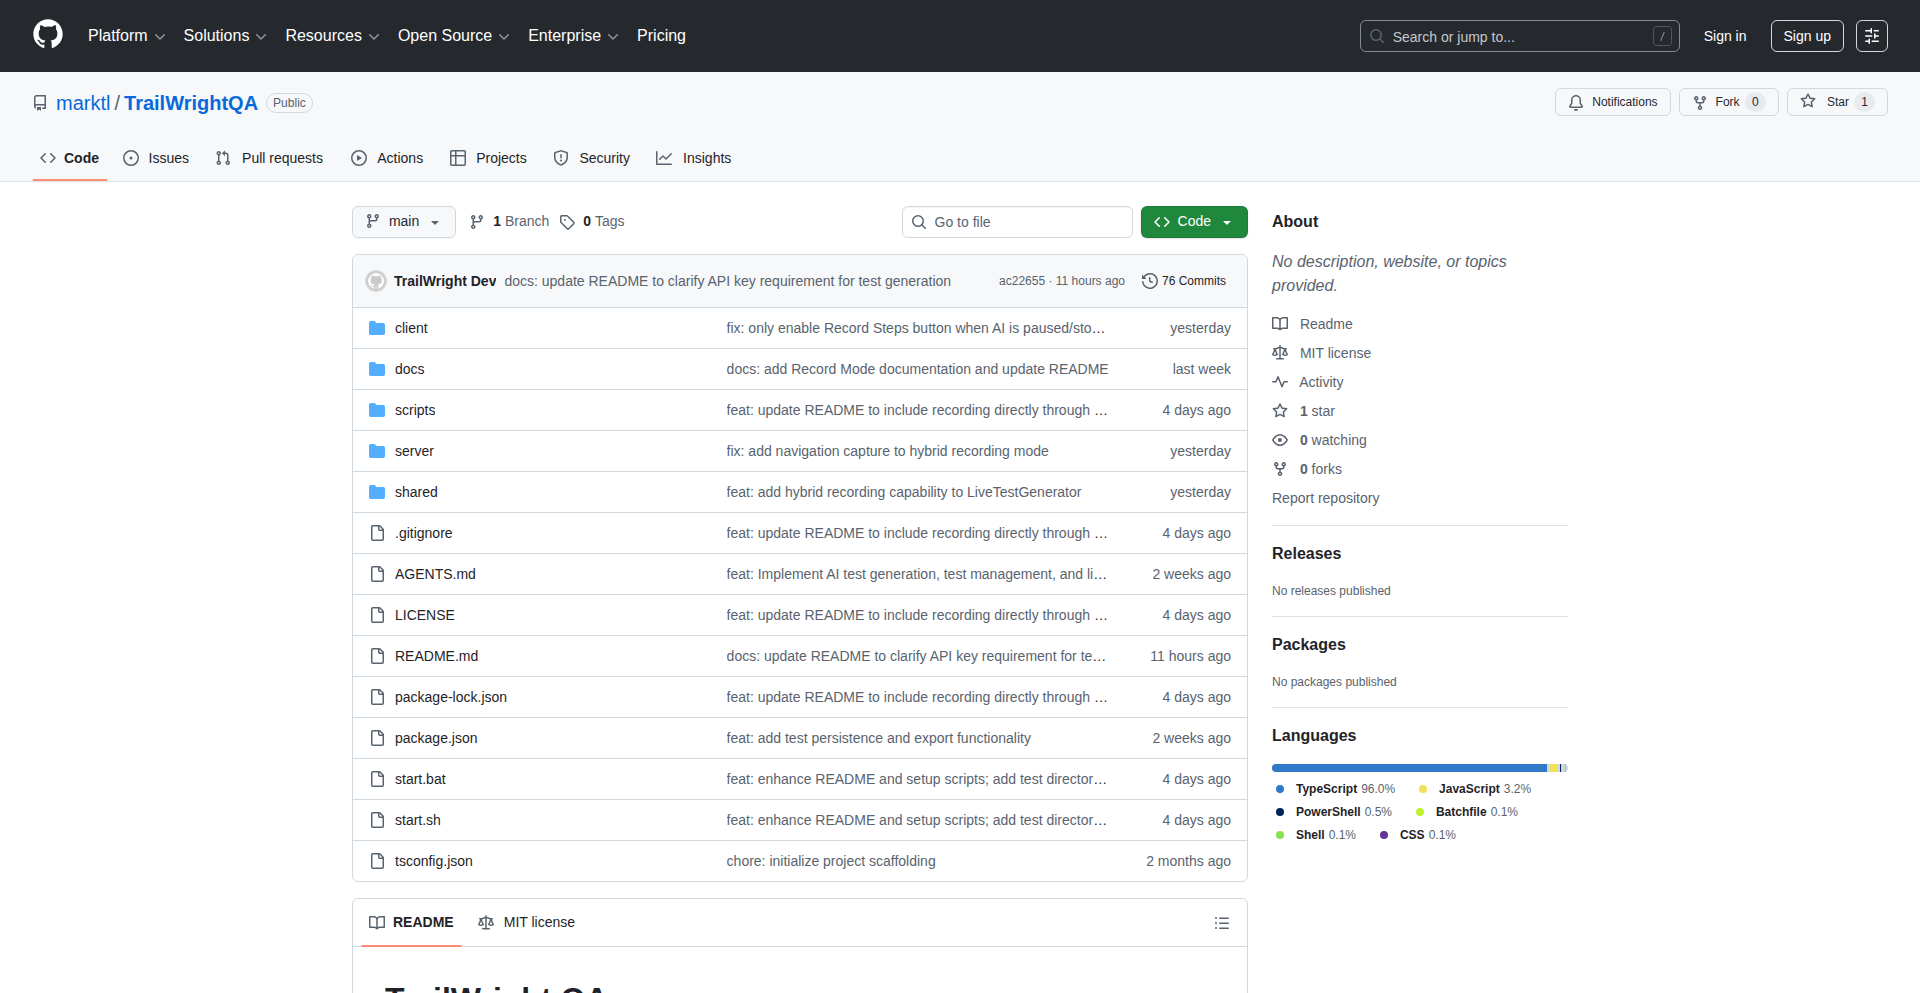Click the TrailWright Dev avatar in the commit bar
This screenshot has height=993, width=1920.
click(376, 281)
